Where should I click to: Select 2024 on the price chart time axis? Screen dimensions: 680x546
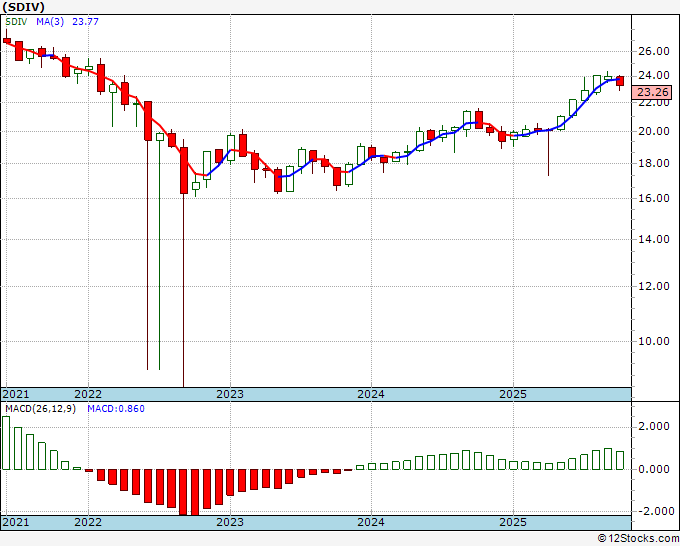[371, 394]
